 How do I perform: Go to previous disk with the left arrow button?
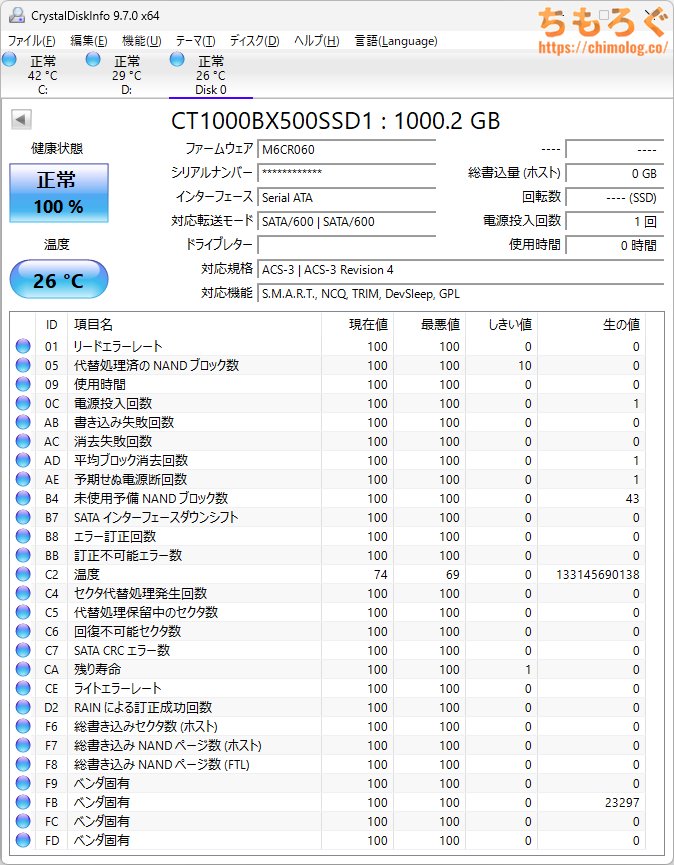click(x=22, y=119)
